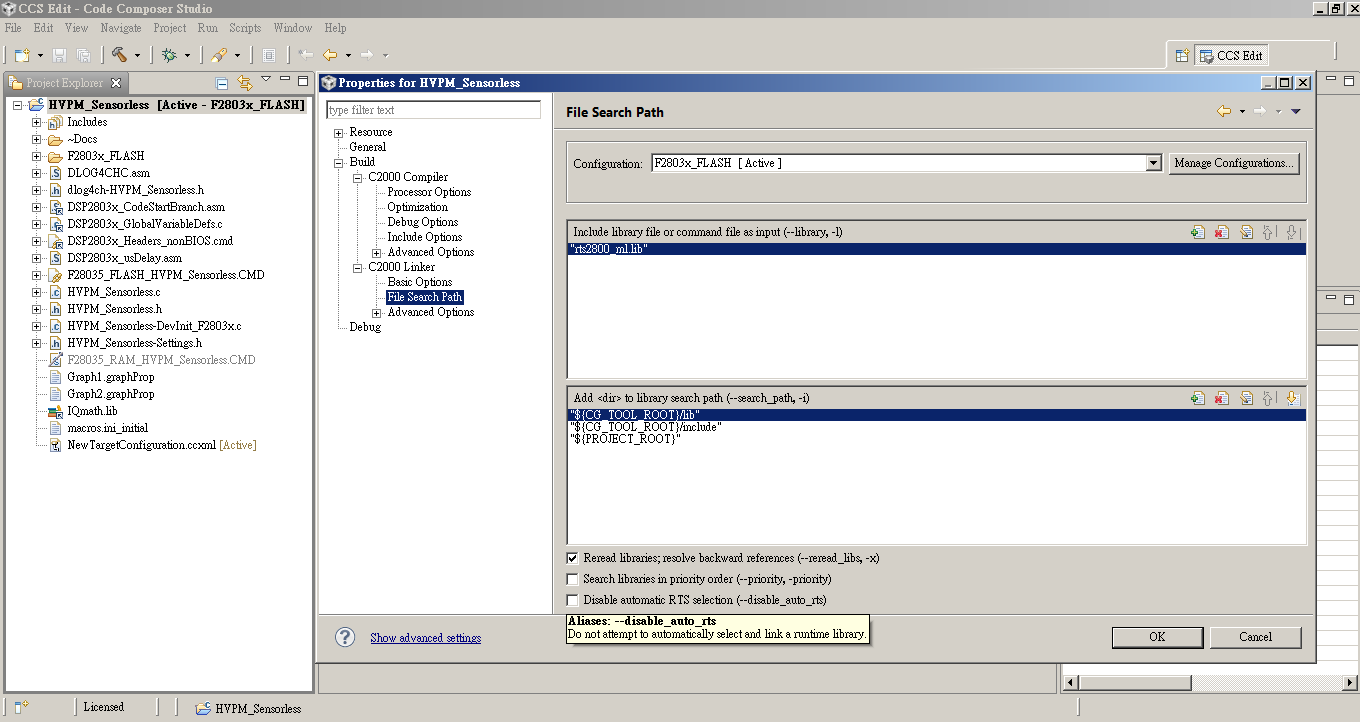Screen dimensions: 1360x722
Task: Open the Scripts menu
Action: click(245, 28)
